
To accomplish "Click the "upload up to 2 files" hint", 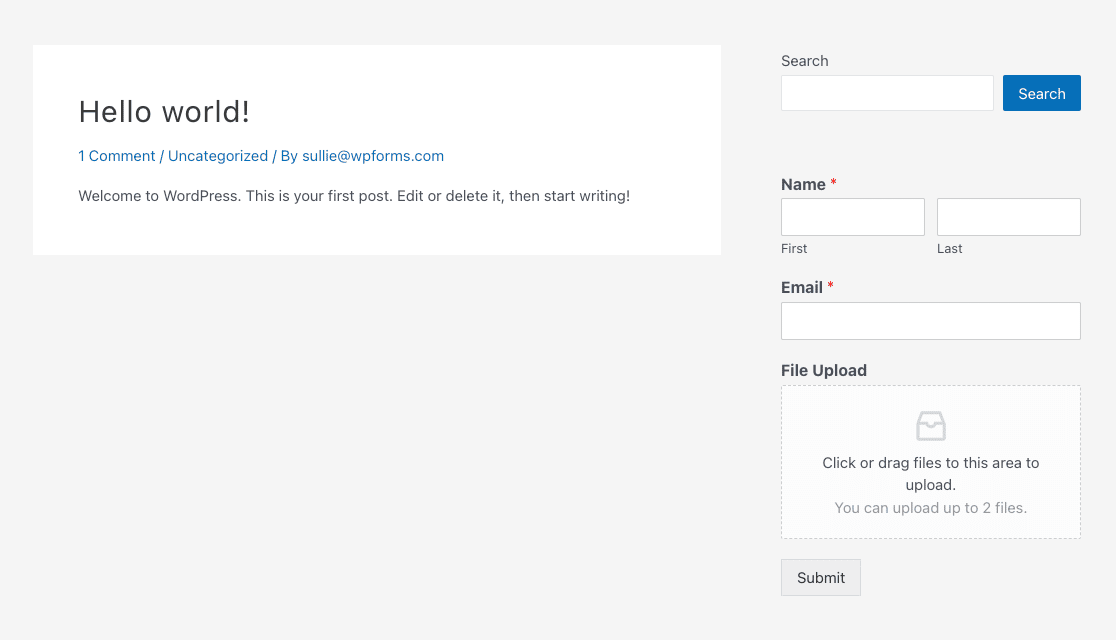I will [930, 508].
